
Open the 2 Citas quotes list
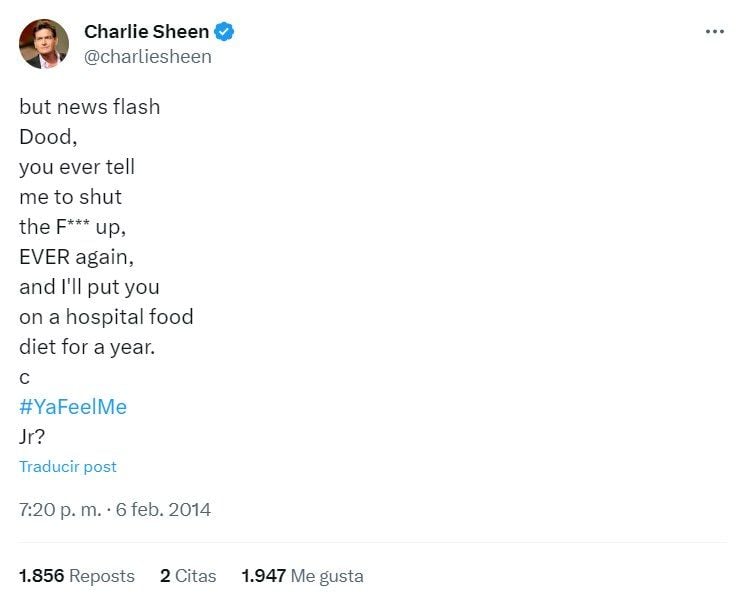click(188, 576)
